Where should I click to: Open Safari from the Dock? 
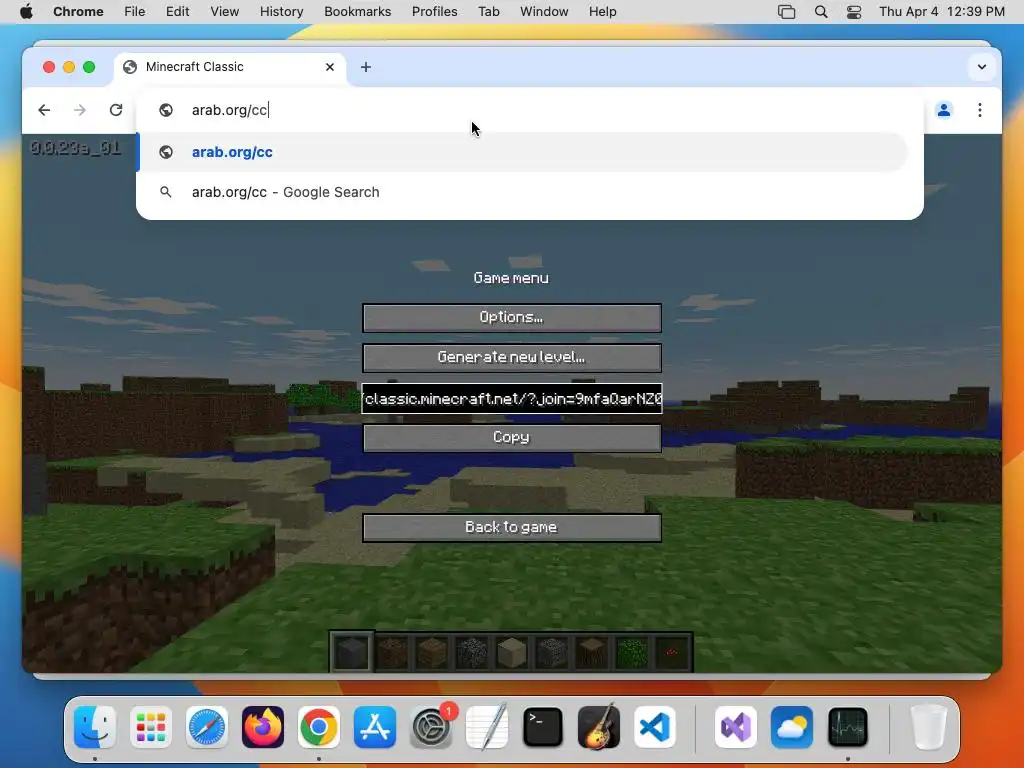click(x=207, y=727)
